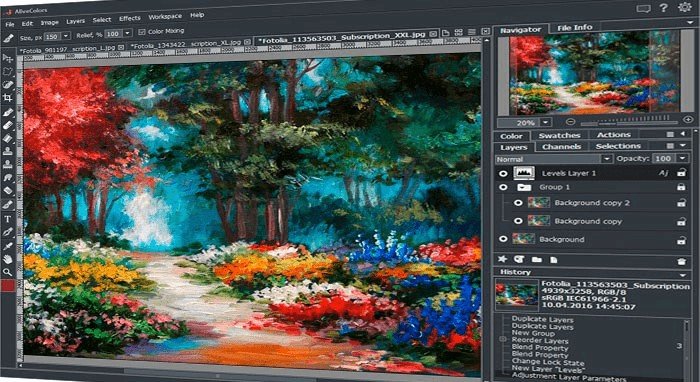700x382 pixels.
Task: Zoom out with Navigator minus icon
Action: click(570, 121)
